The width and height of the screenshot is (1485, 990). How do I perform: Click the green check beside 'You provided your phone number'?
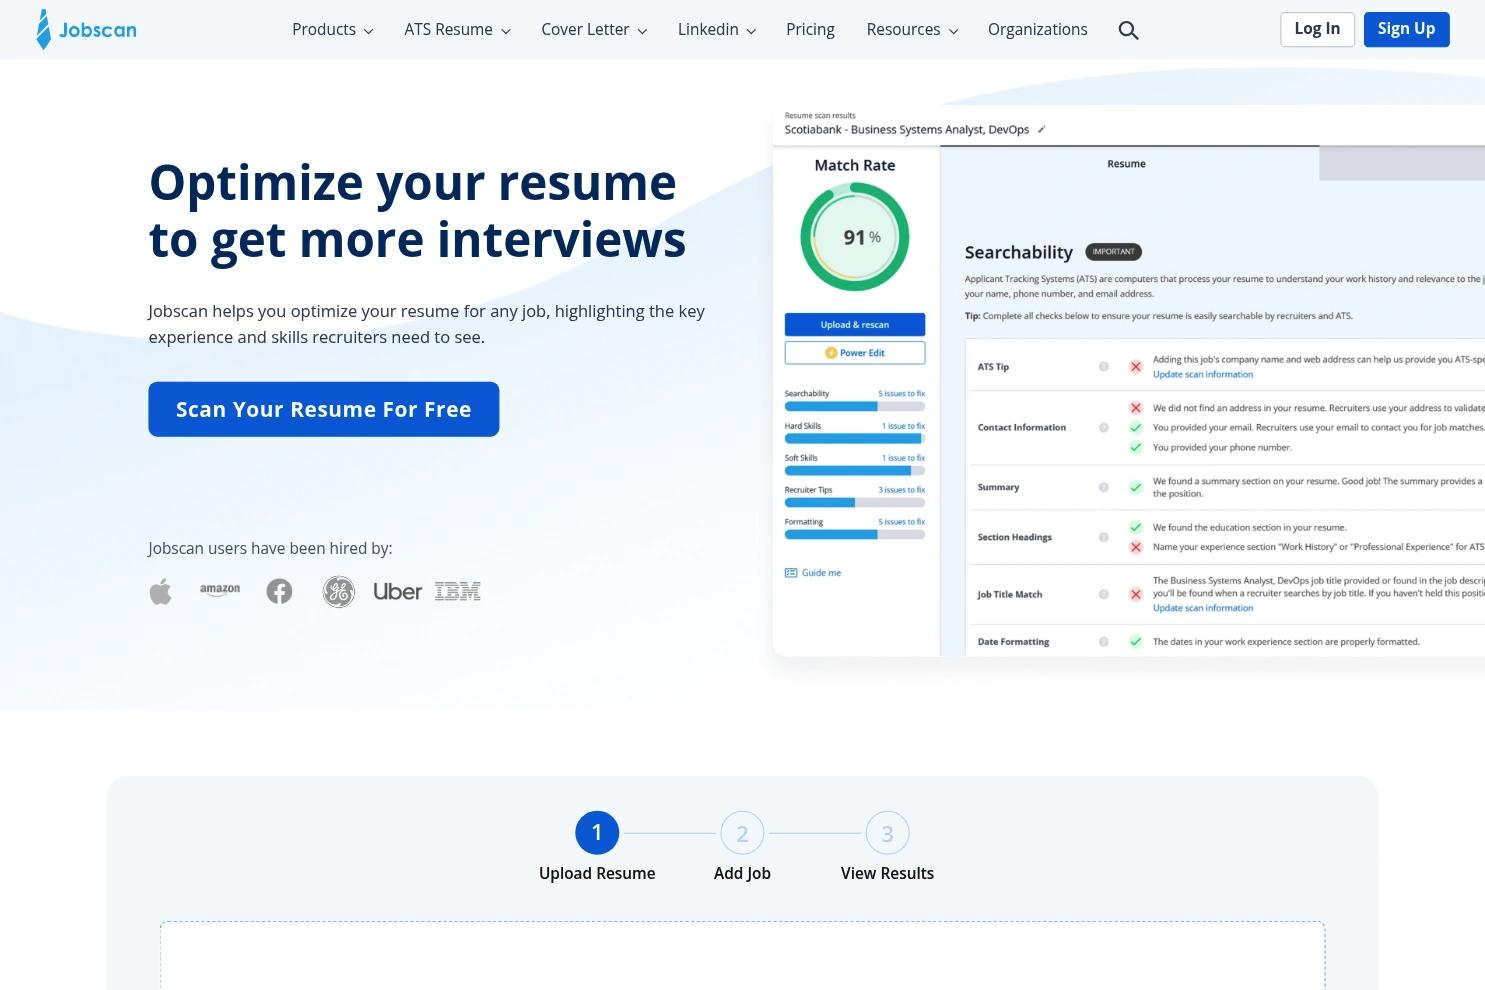(x=1136, y=448)
